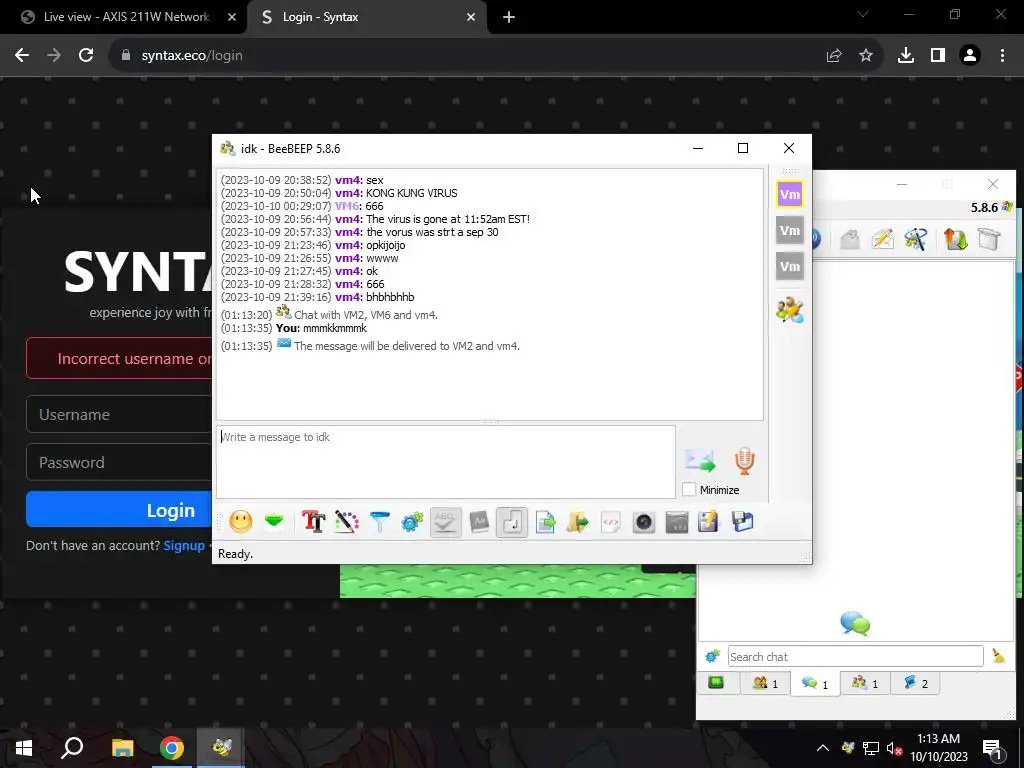Click the BeeBEEP bee taskbar icon
Viewport: 1024px width, 768px height.
coord(221,748)
